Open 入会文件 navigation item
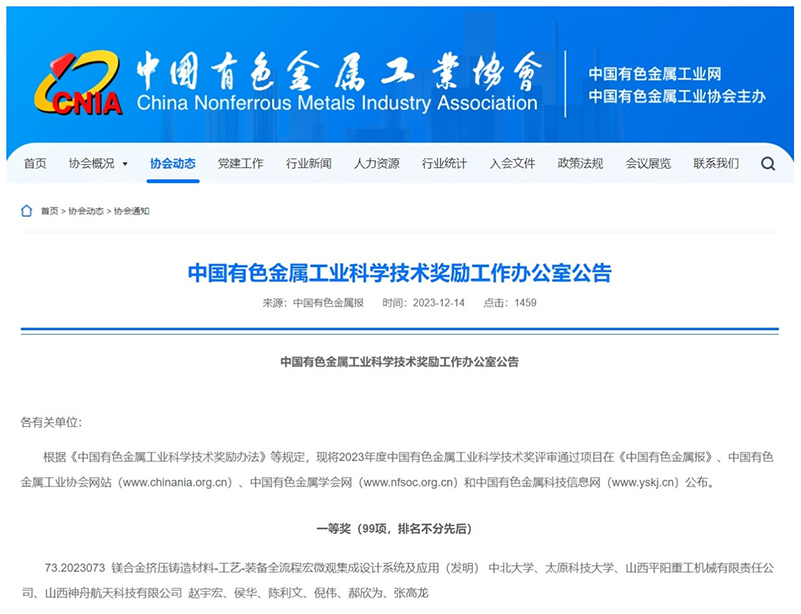The width and height of the screenshot is (801, 614). tap(512, 163)
